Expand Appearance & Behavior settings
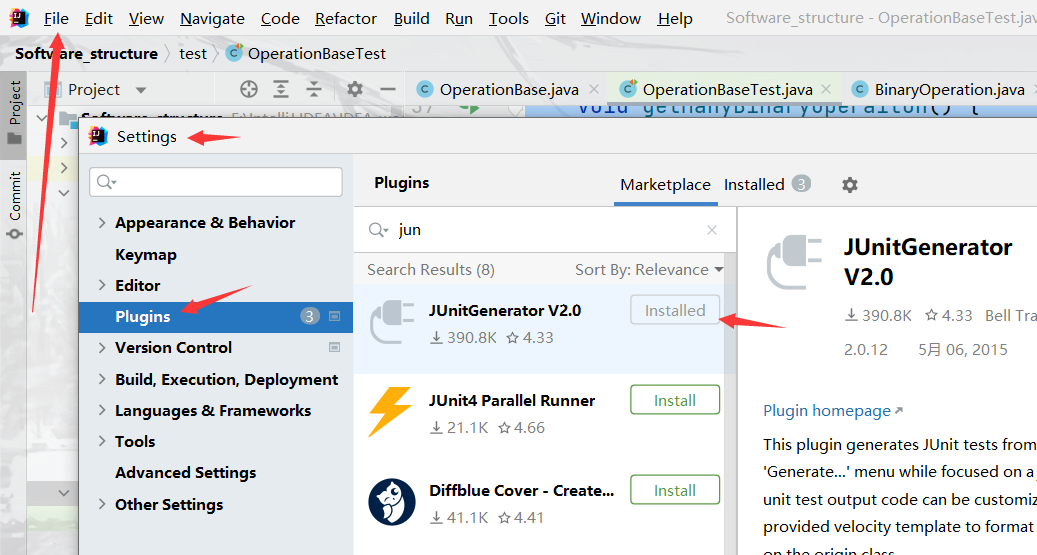This screenshot has width=1037, height=555. point(102,223)
